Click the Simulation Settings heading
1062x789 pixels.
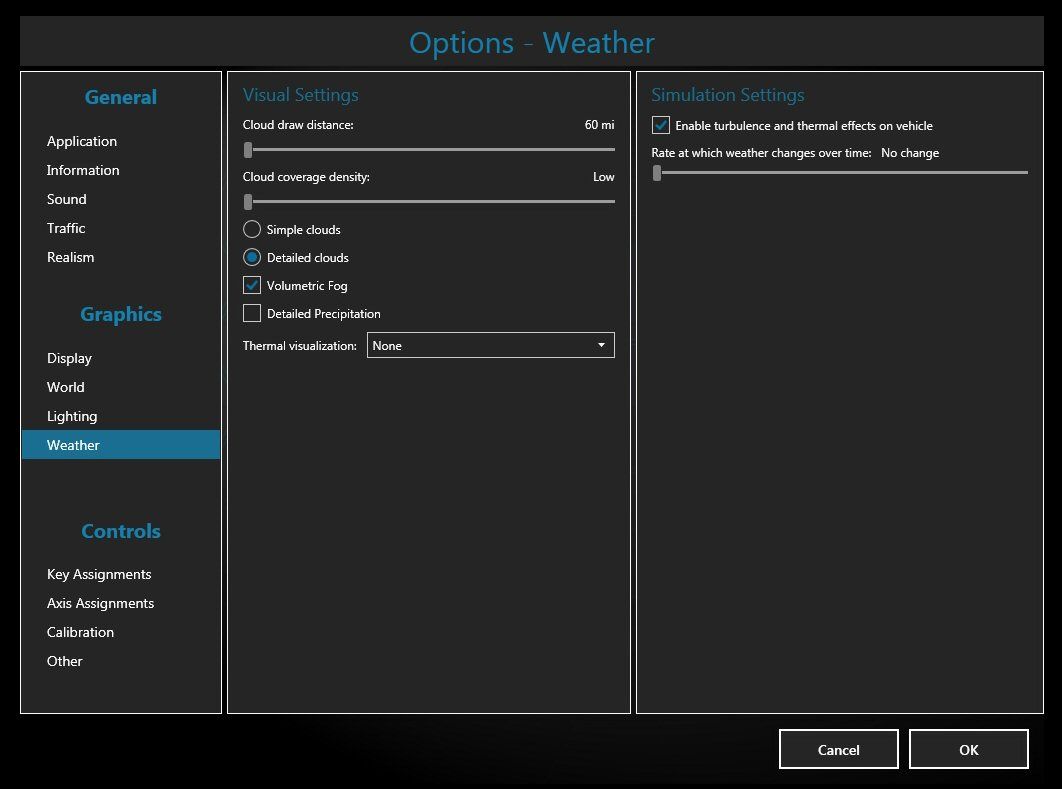point(727,95)
